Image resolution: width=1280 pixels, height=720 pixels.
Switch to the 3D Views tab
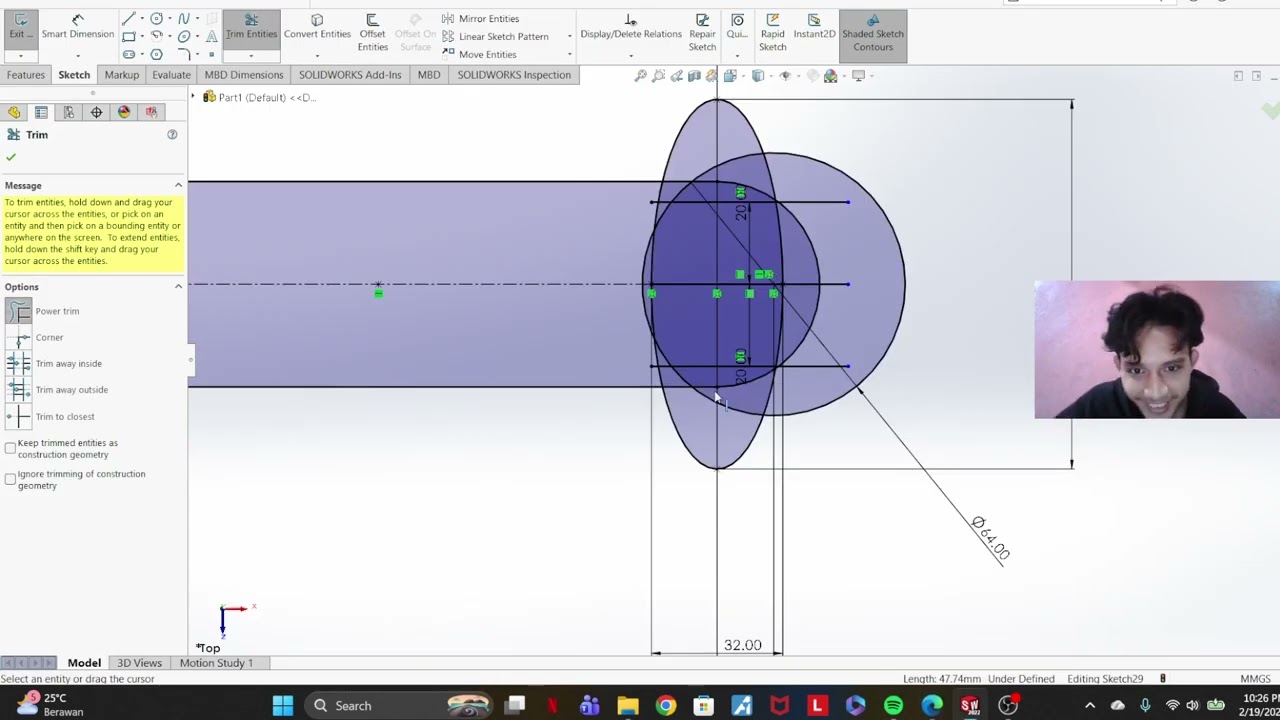pos(139,663)
